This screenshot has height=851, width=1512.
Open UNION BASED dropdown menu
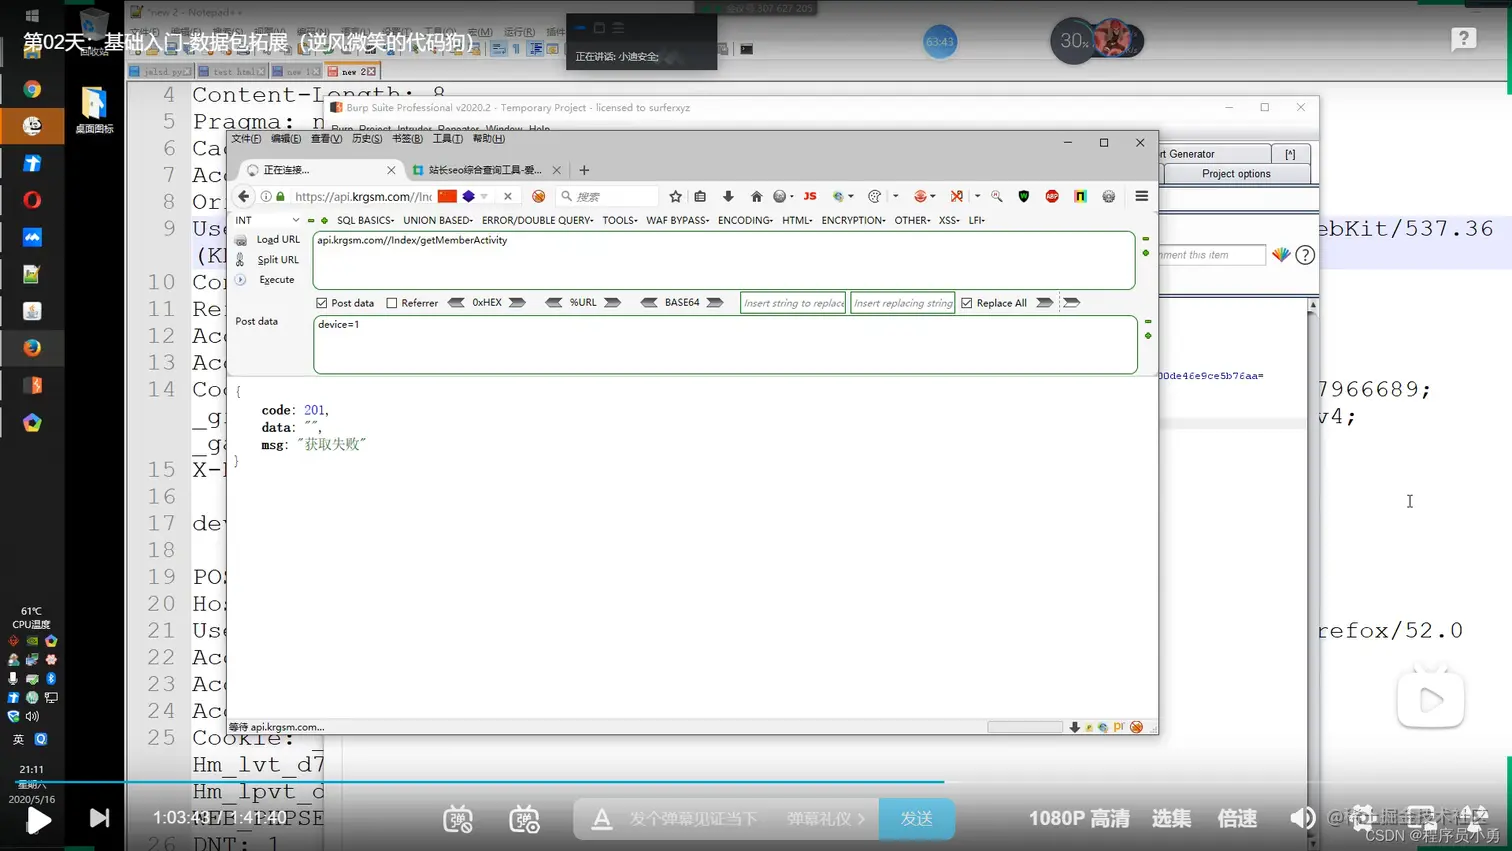click(438, 220)
